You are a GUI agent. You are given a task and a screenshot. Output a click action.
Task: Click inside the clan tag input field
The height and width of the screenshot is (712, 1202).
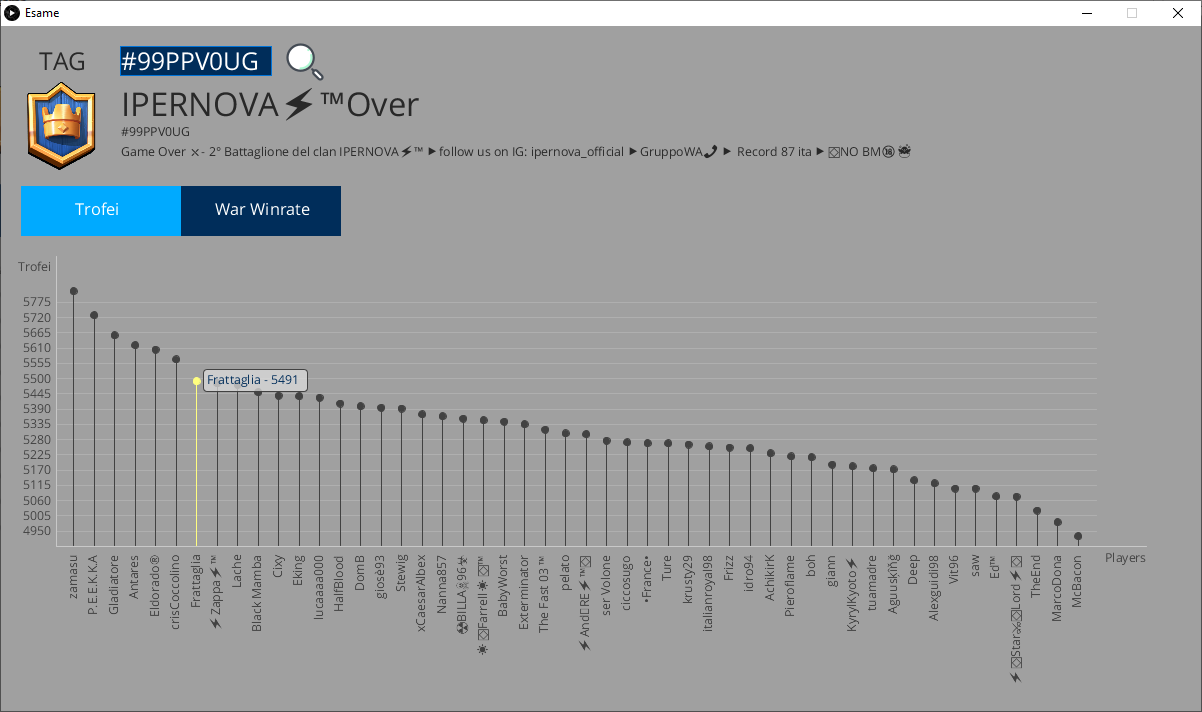(x=196, y=61)
